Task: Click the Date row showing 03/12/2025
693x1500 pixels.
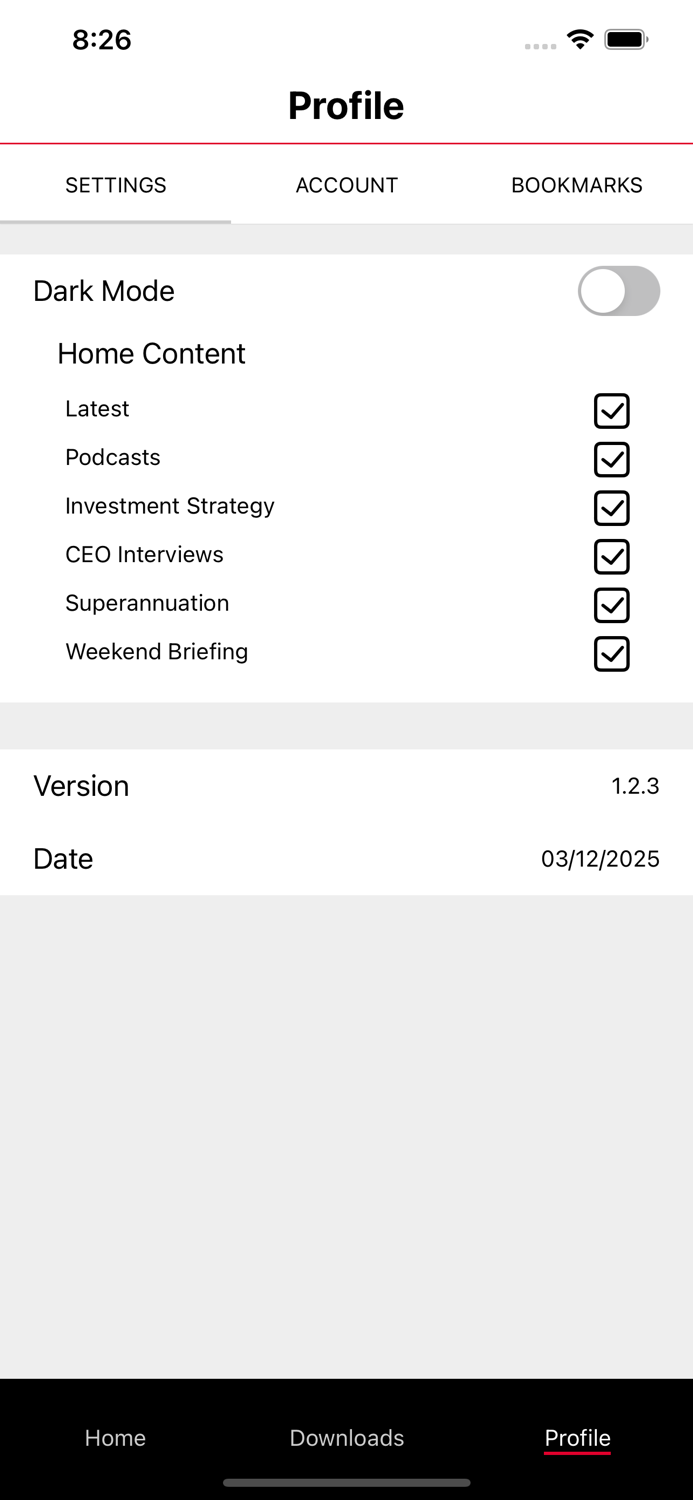Action: [x=346, y=858]
